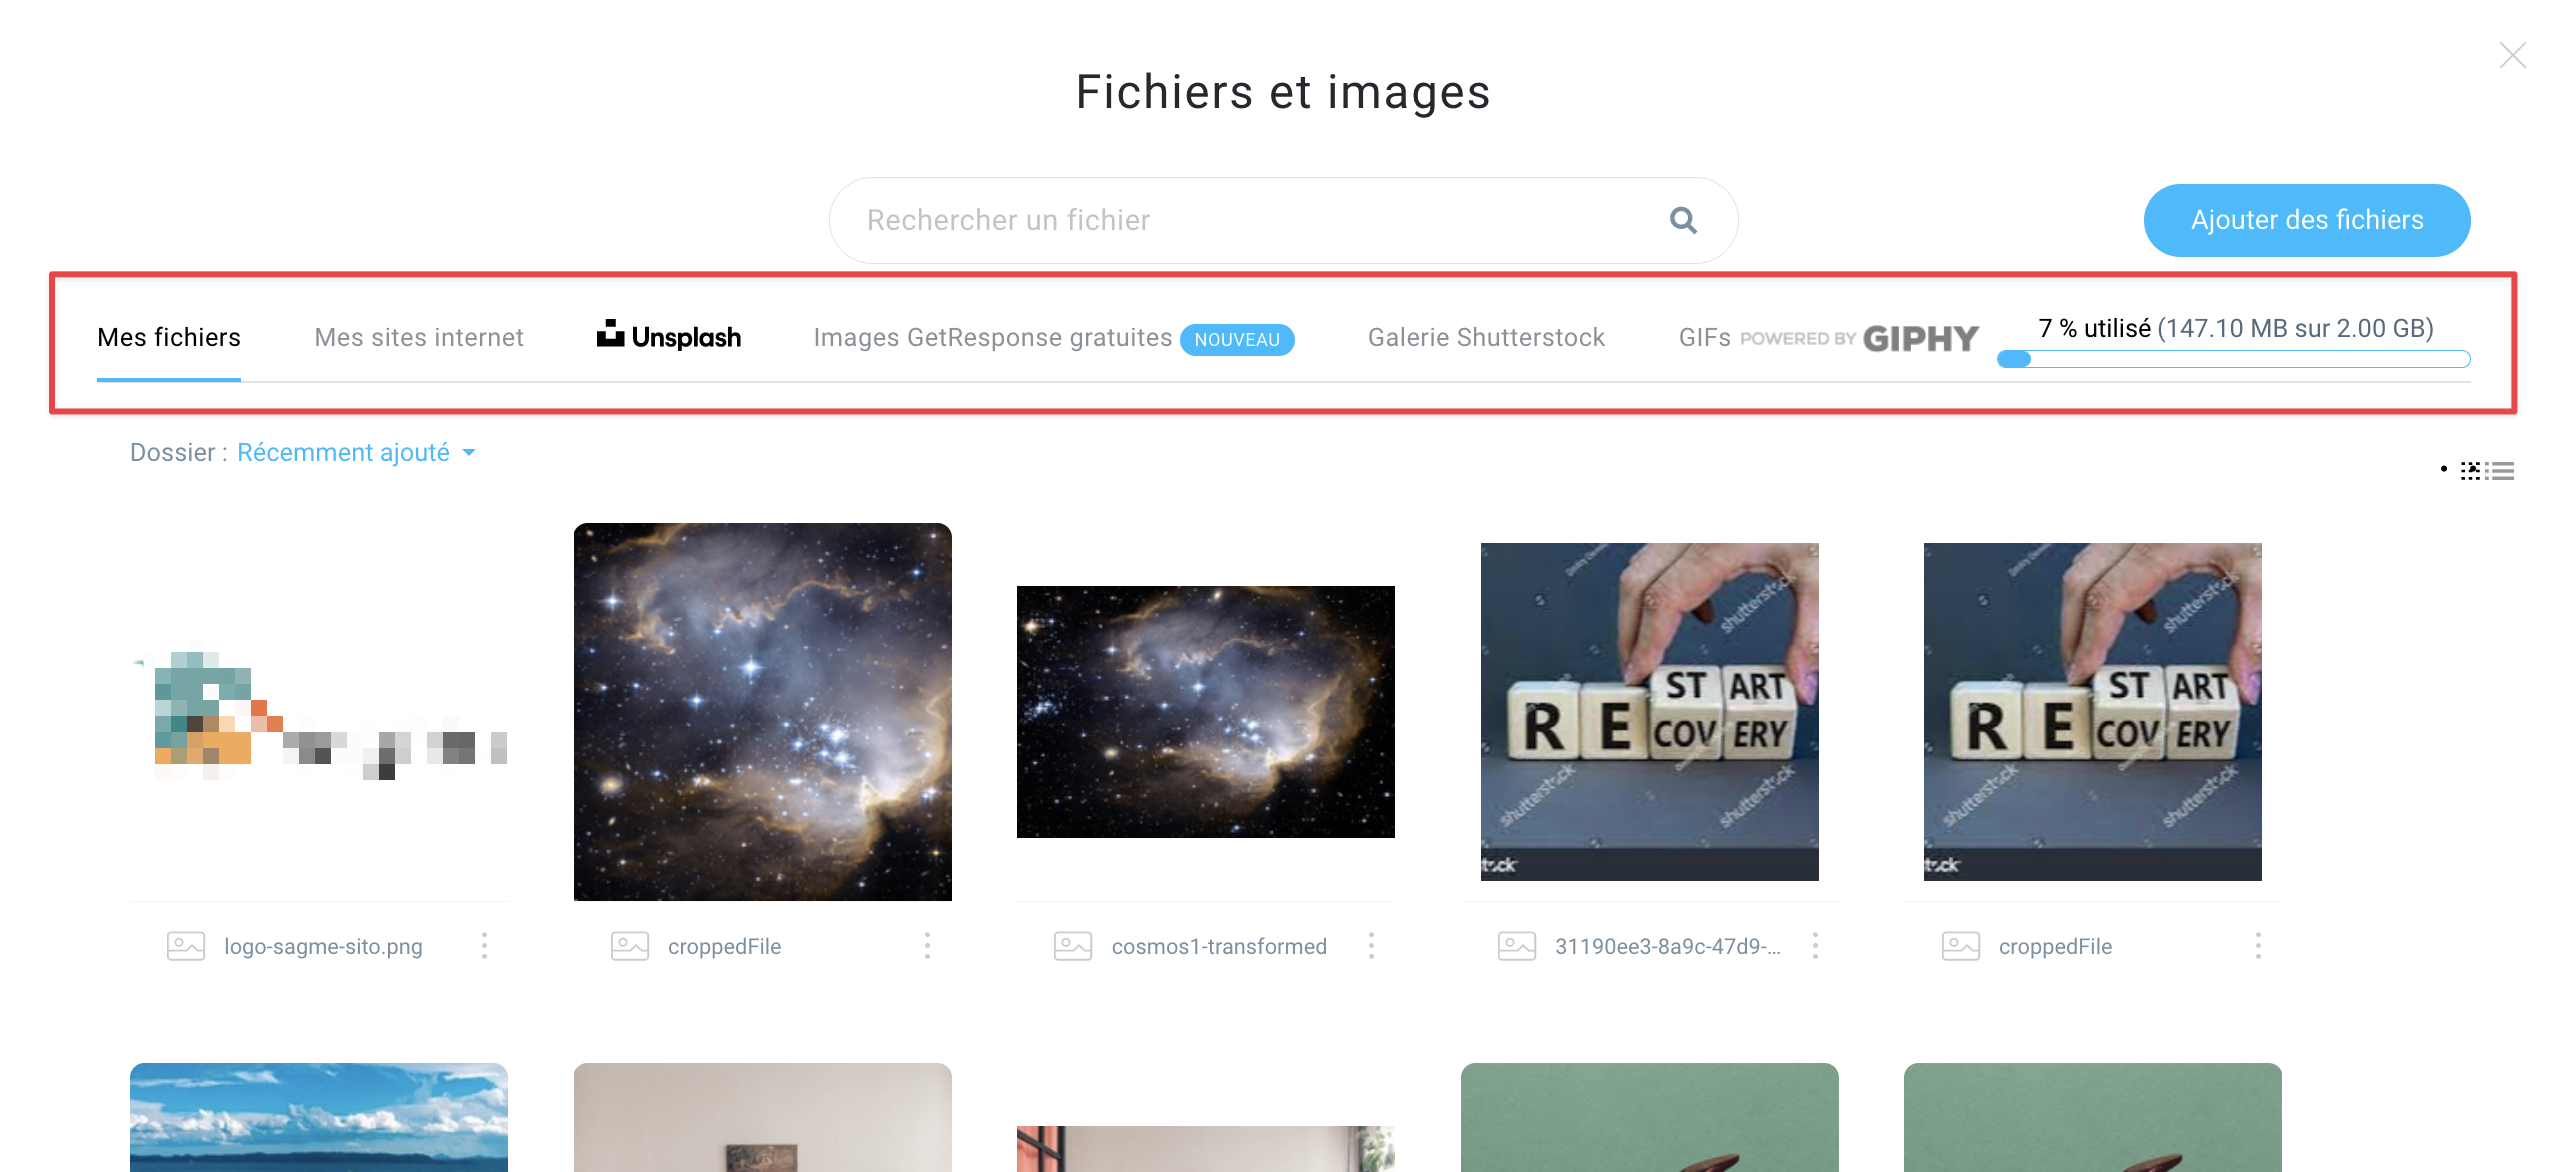Image resolution: width=2552 pixels, height=1172 pixels.
Task: Open the Unsplash tab
Action: tap(669, 337)
